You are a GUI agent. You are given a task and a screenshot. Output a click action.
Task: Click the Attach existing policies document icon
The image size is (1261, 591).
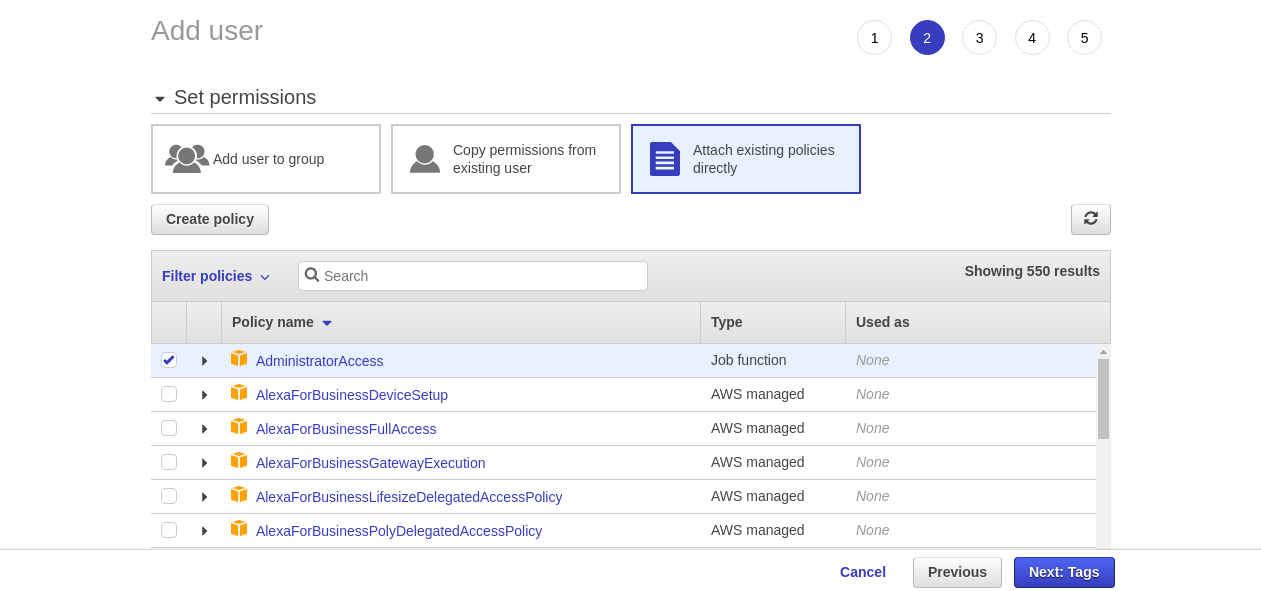pyautogui.click(x=665, y=159)
